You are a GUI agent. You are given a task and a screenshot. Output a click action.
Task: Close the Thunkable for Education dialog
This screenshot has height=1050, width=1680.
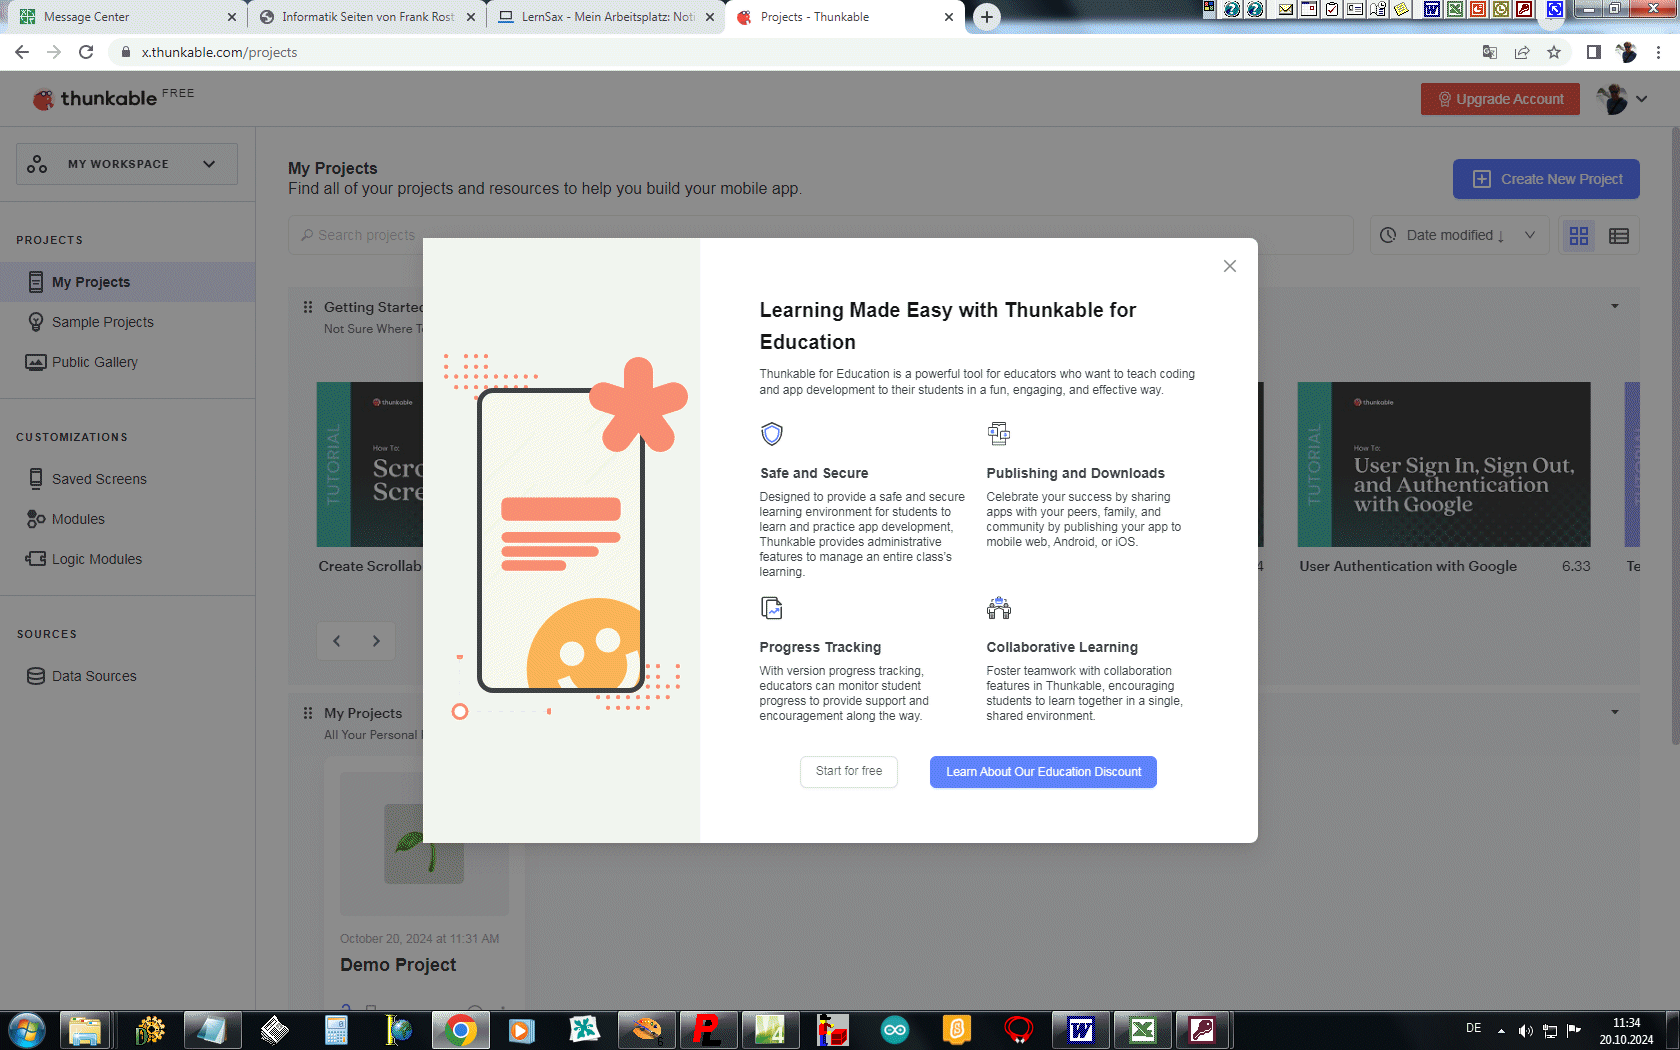(1230, 266)
